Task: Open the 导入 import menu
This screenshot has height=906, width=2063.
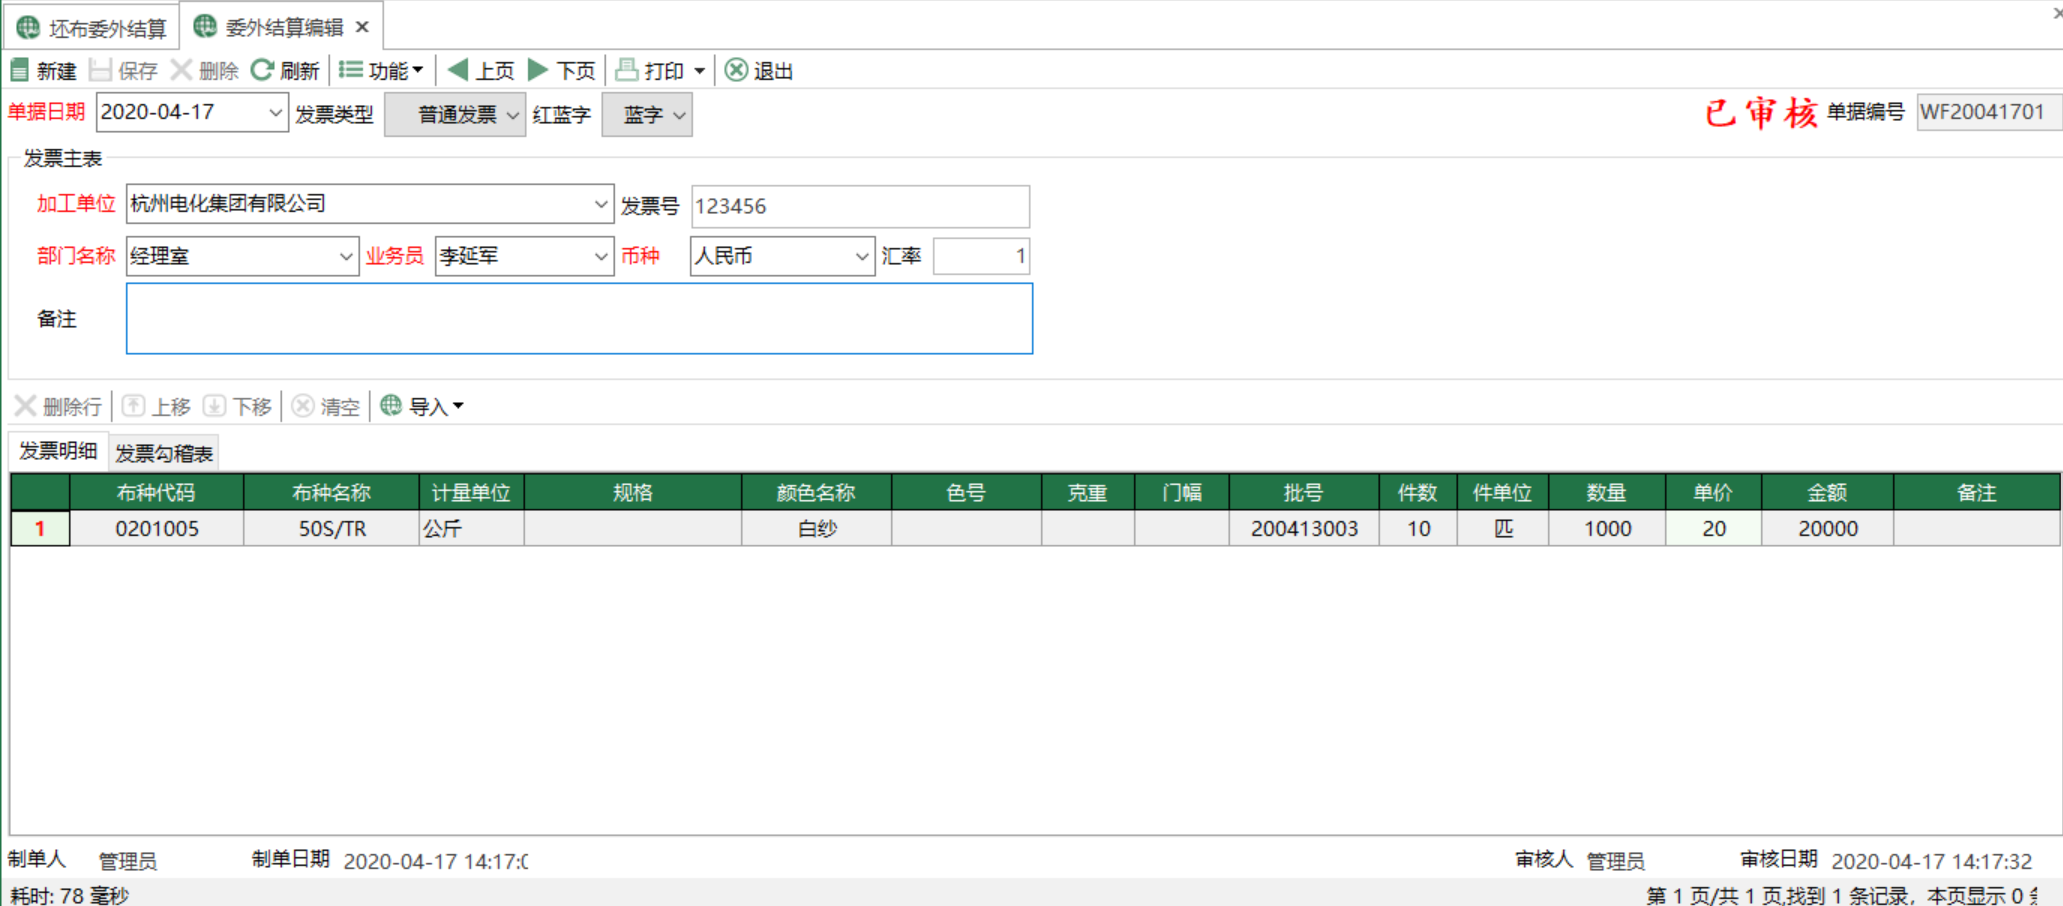Action: click(x=421, y=406)
